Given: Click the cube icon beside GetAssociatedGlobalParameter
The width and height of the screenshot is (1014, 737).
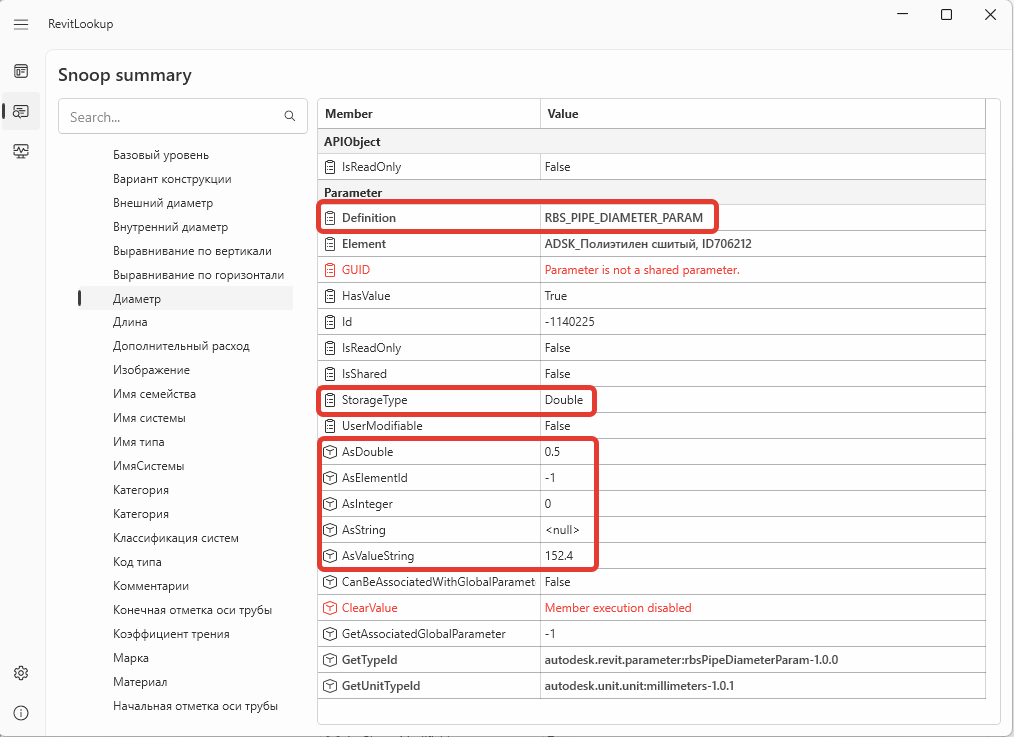Looking at the screenshot, I should click(x=330, y=634).
